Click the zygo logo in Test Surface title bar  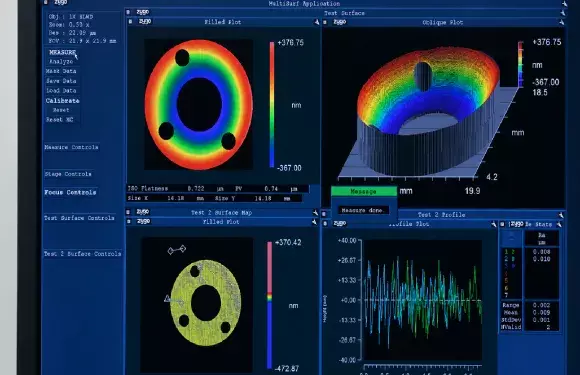[143, 12]
